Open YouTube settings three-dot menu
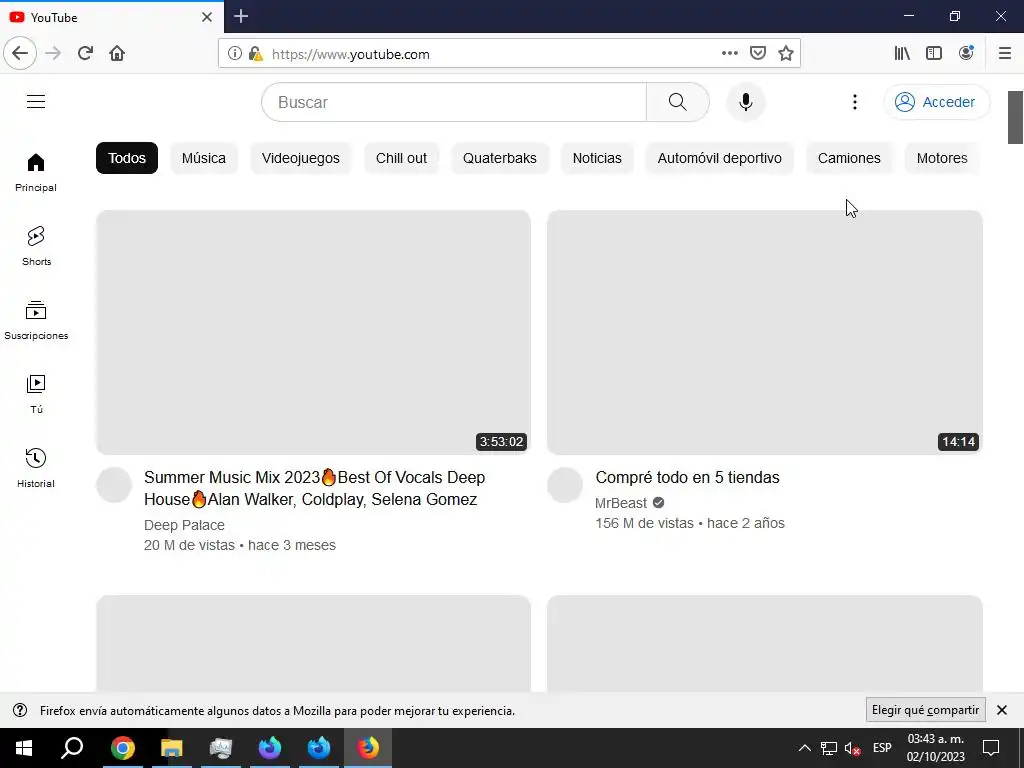 [x=854, y=102]
